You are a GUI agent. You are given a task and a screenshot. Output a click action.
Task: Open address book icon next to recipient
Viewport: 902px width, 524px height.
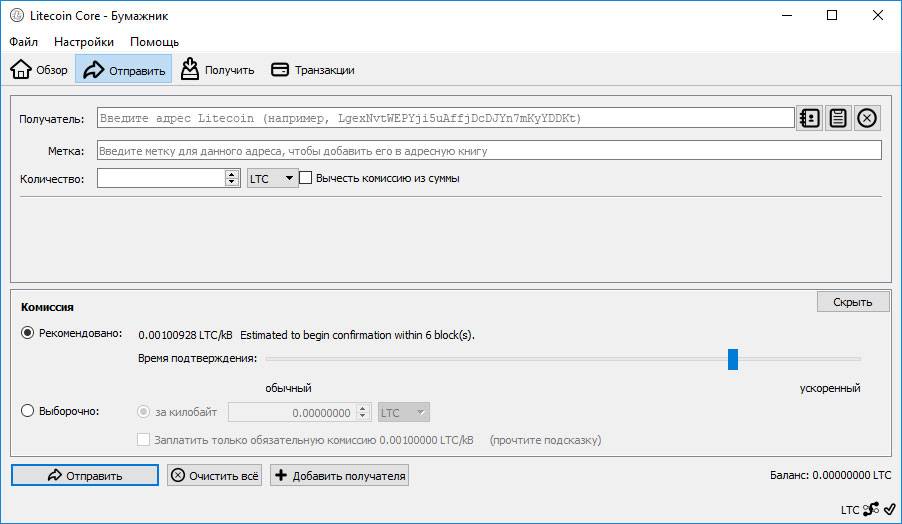pos(809,118)
